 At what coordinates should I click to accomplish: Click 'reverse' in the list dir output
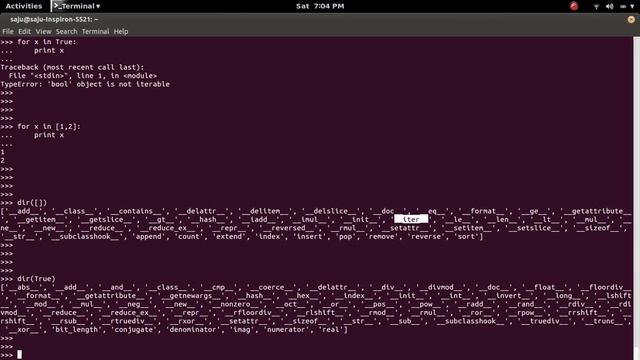[426, 236]
